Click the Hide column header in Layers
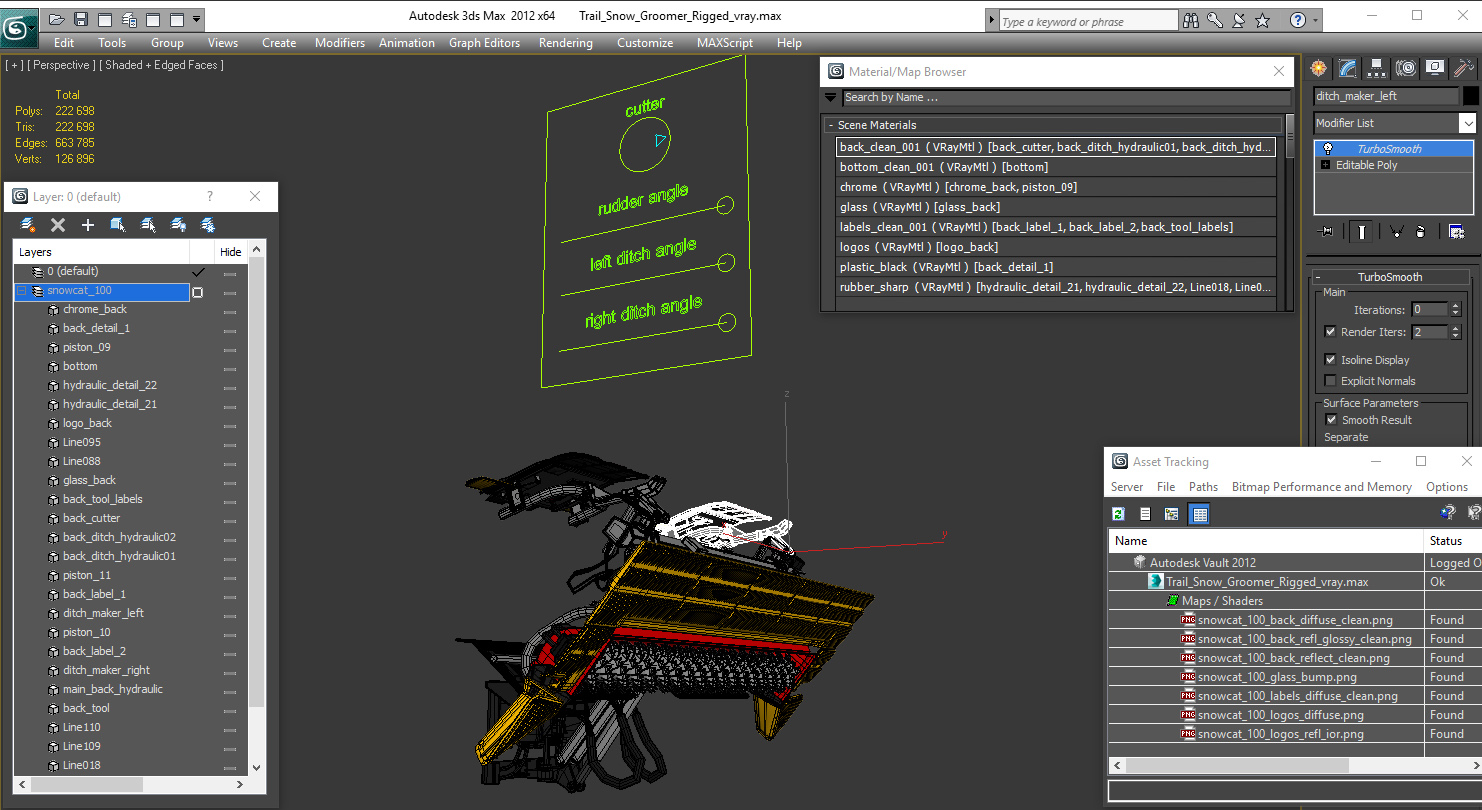 click(230, 252)
